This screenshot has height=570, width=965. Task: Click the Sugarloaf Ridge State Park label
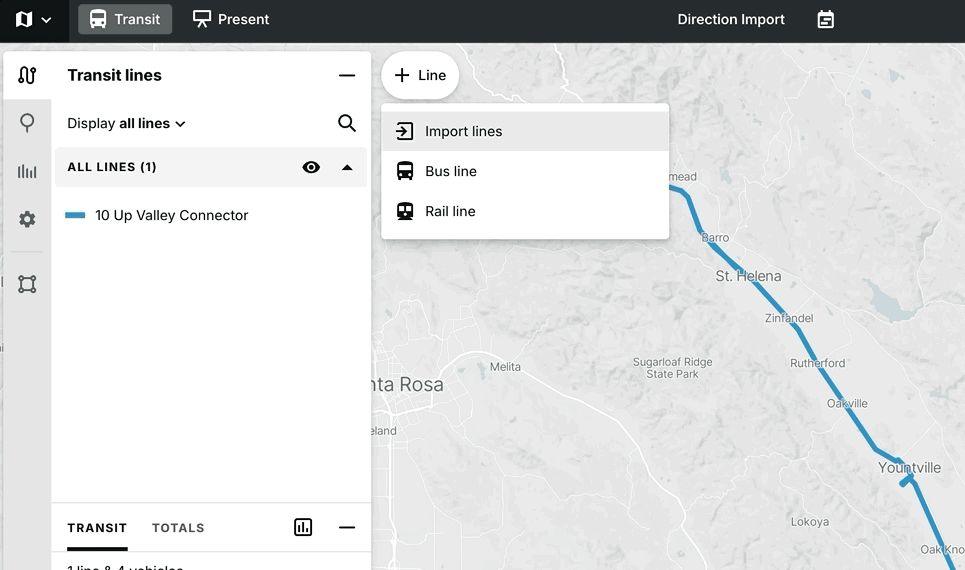[x=673, y=368]
